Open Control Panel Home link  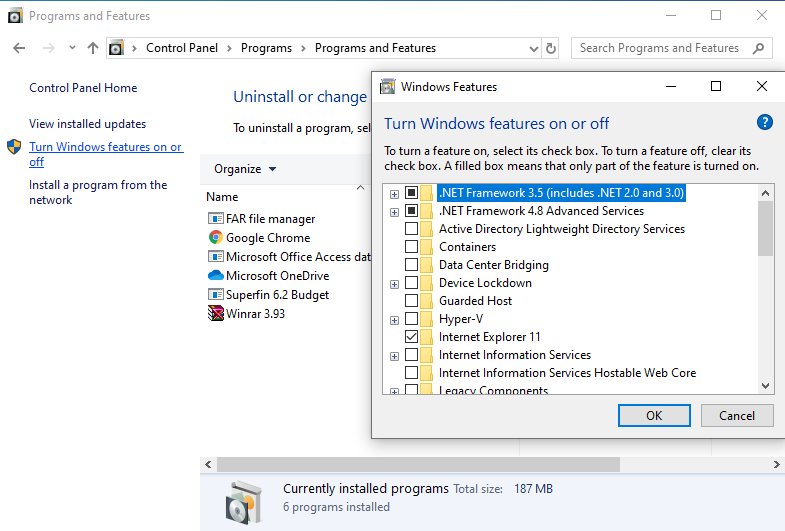pos(83,88)
